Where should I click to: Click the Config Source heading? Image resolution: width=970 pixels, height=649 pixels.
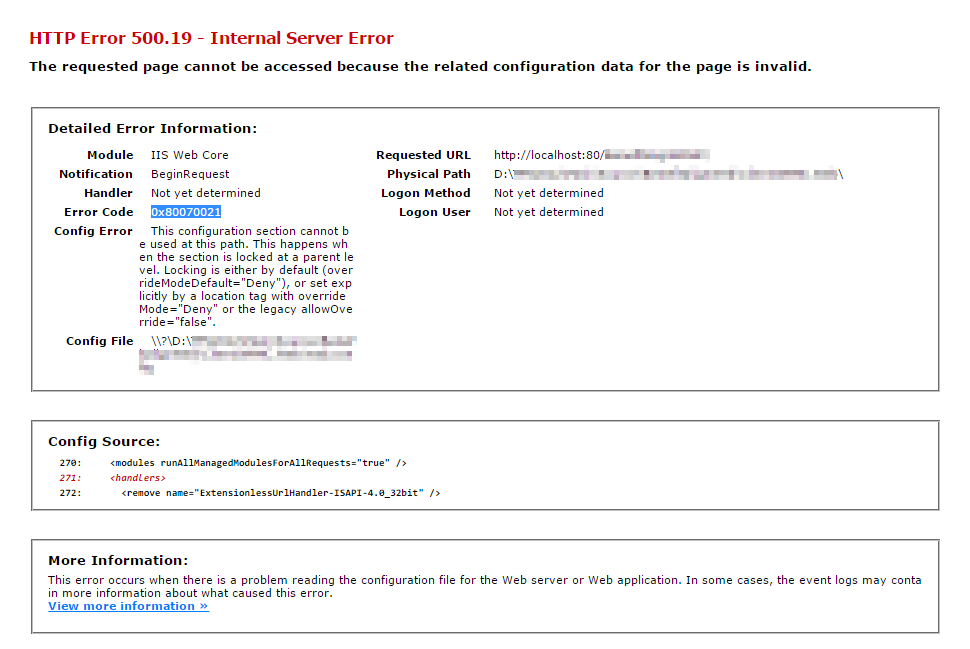point(103,441)
